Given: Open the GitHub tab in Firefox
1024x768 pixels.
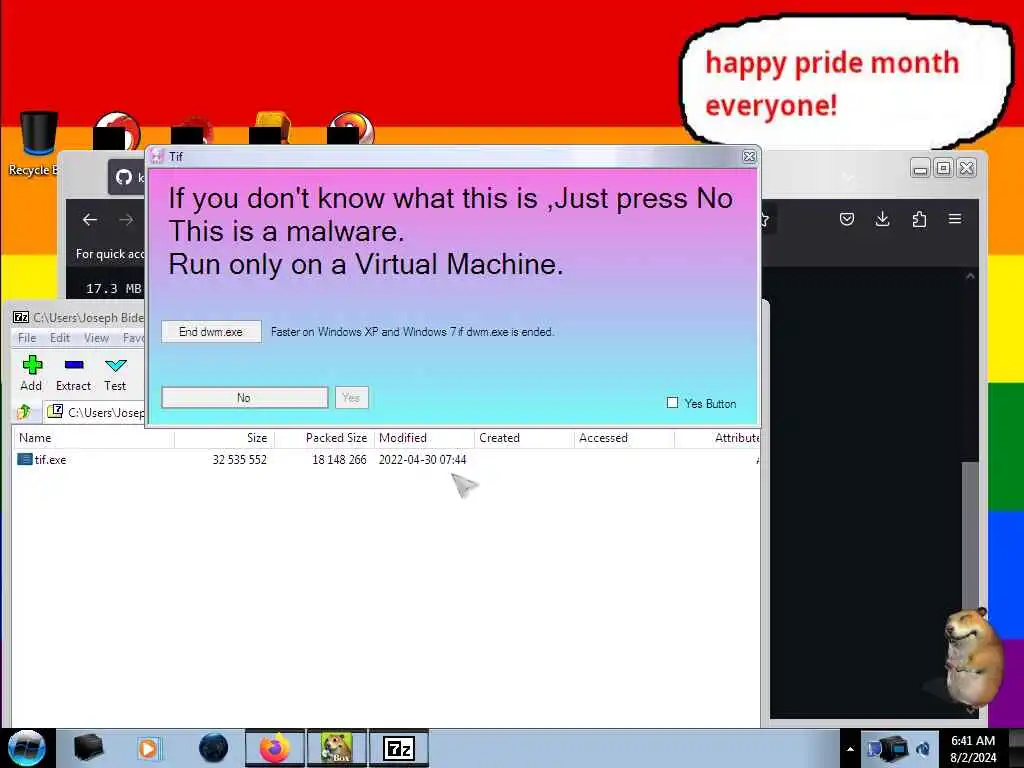Looking at the screenshot, I should pos(127,177).
